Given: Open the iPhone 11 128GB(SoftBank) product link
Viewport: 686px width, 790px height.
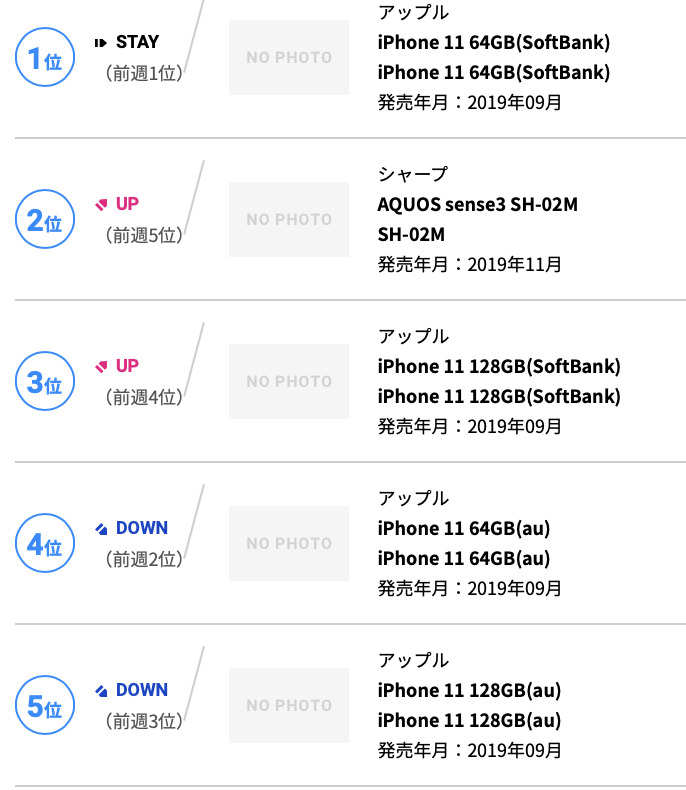Looking at the screenshot, I should (x=499, y=366).
